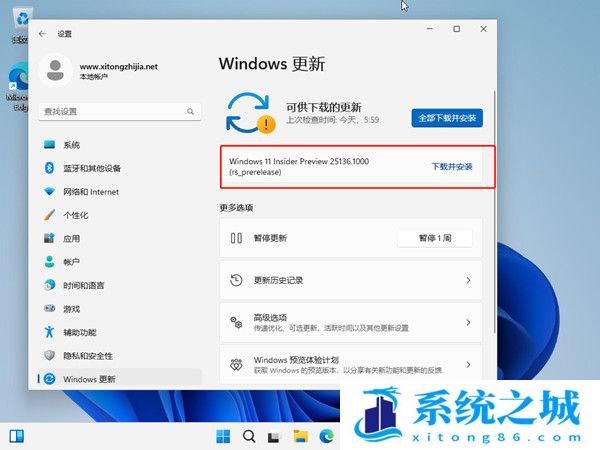
Task: Select 帐户 text in the sidebar
Action: coord(72,262)
